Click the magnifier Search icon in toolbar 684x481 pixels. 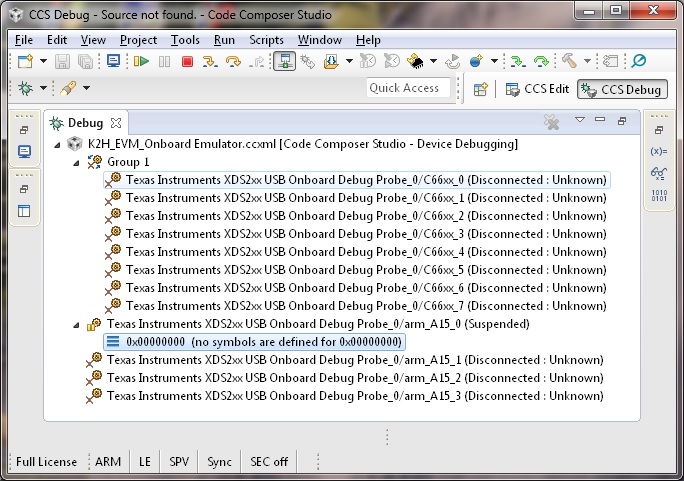(638, 62)
